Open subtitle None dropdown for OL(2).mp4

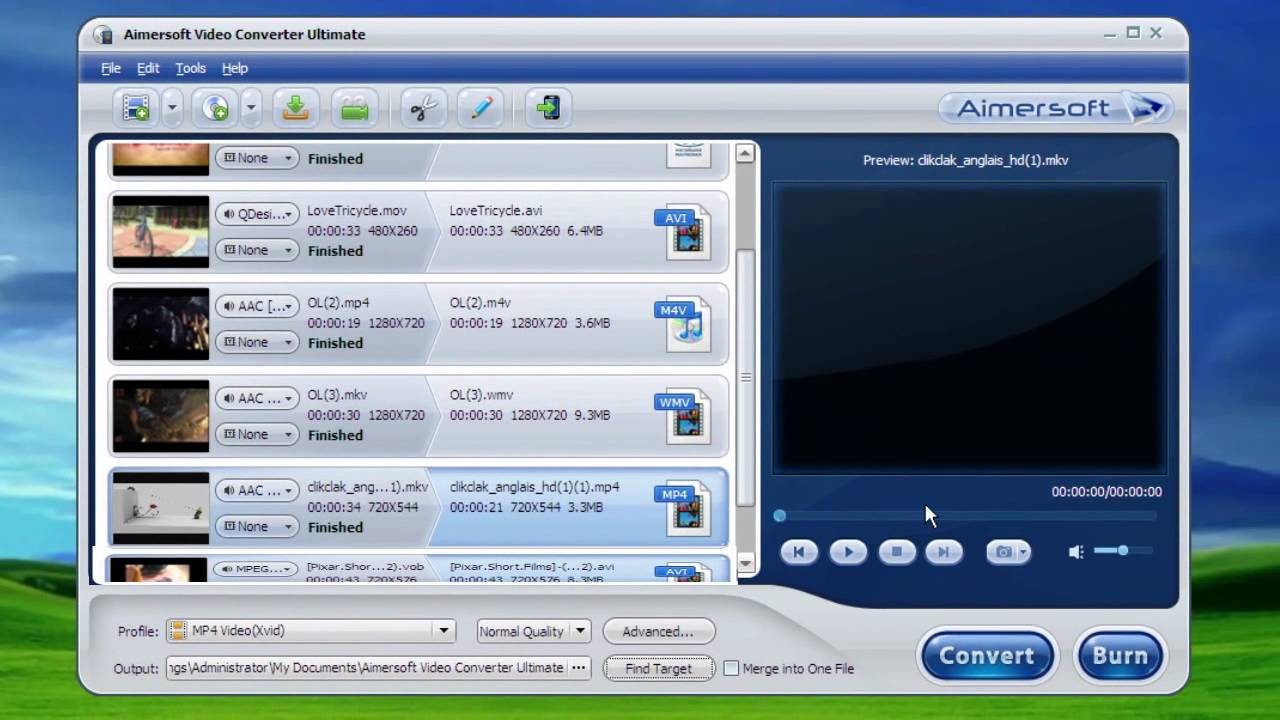(x=257, y=342)
